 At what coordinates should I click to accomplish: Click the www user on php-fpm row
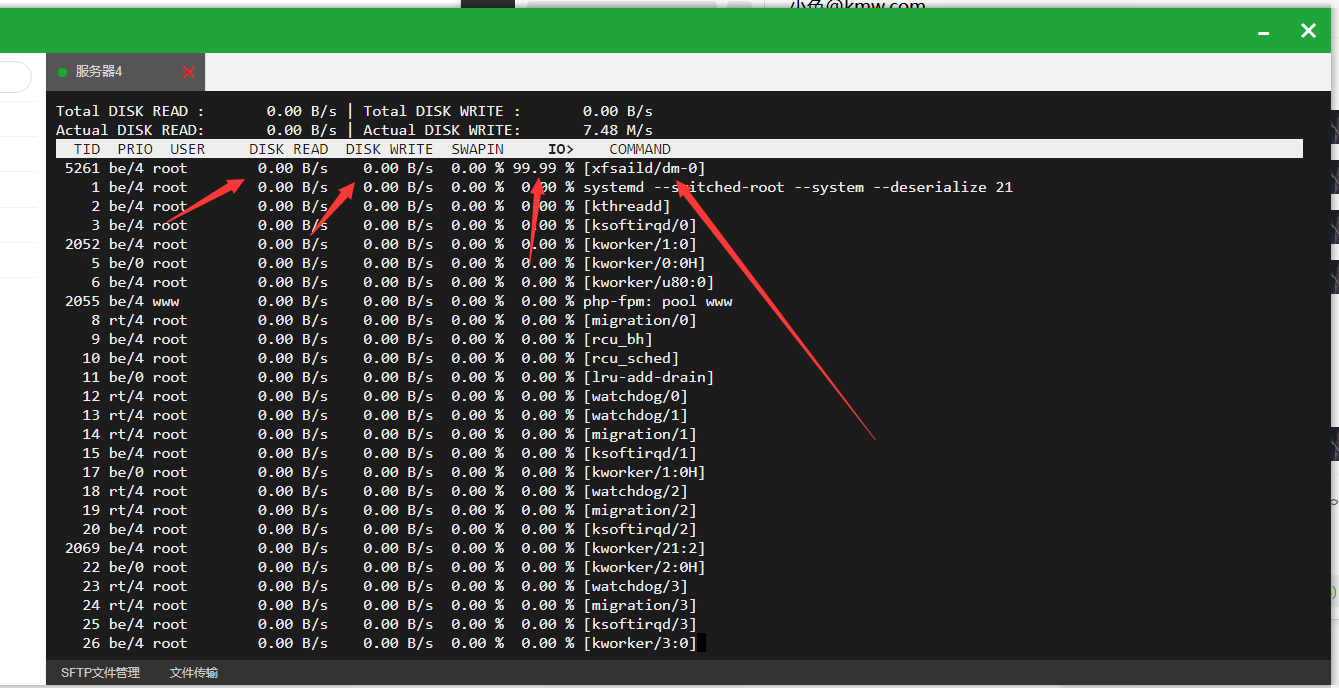coord(166,301)
